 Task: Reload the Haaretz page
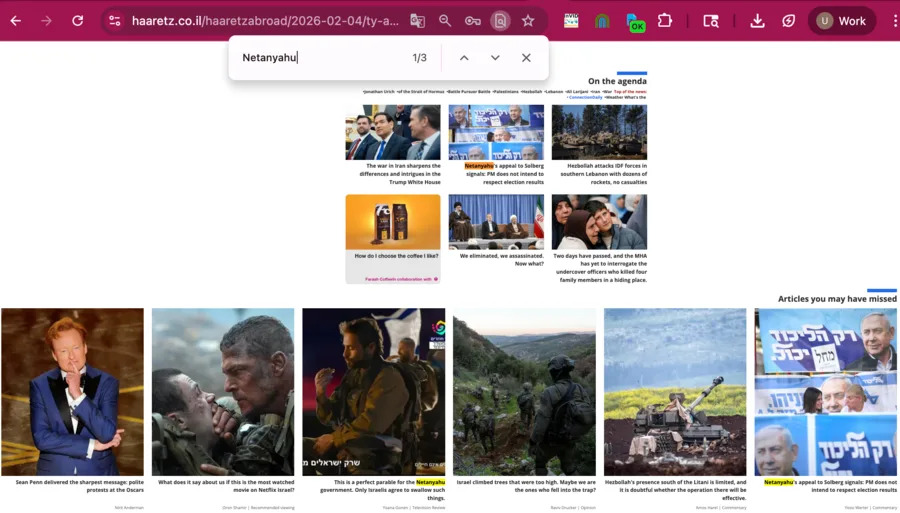77,21
